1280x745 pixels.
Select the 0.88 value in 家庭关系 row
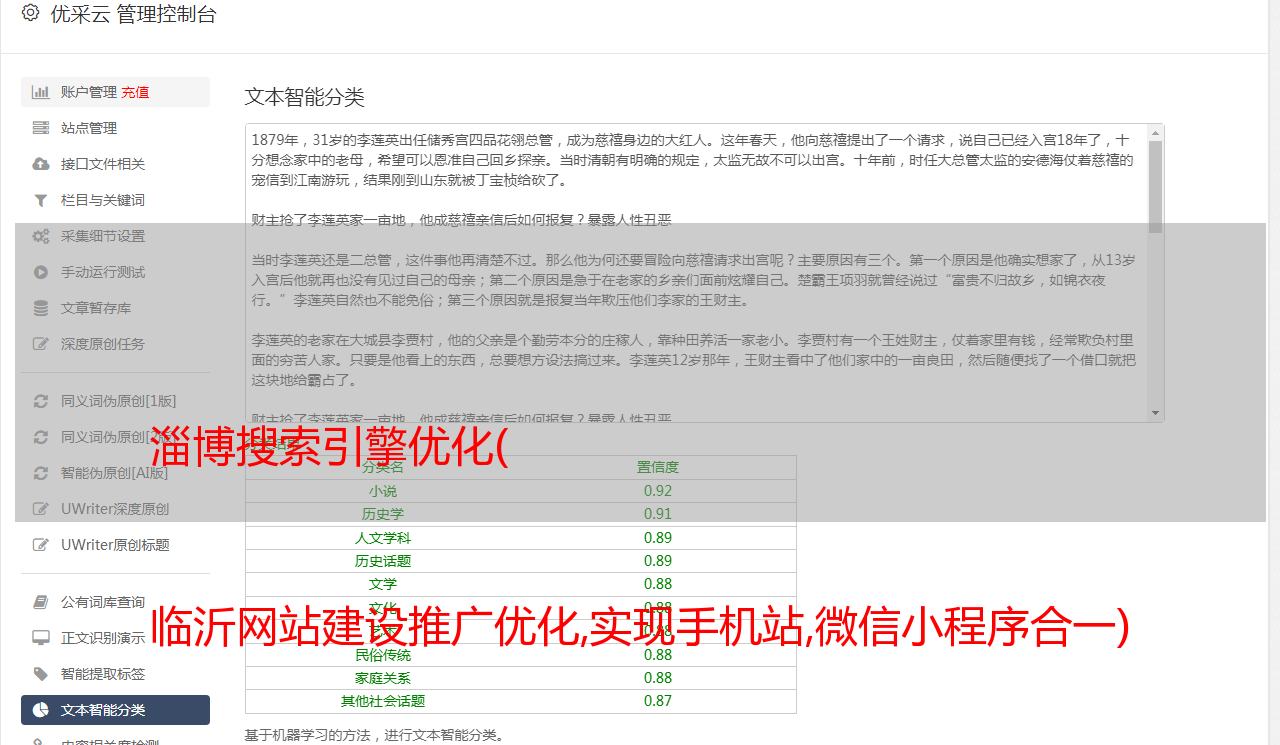658,678
